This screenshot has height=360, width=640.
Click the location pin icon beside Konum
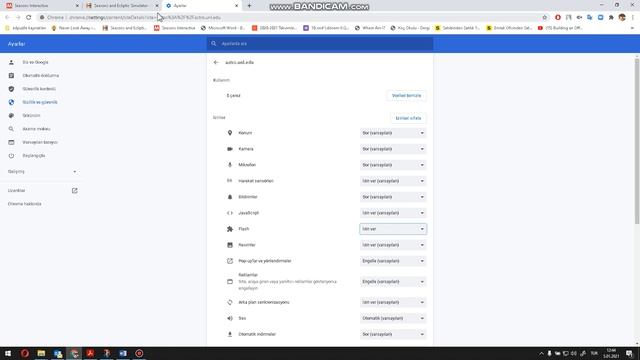(230, 133)
